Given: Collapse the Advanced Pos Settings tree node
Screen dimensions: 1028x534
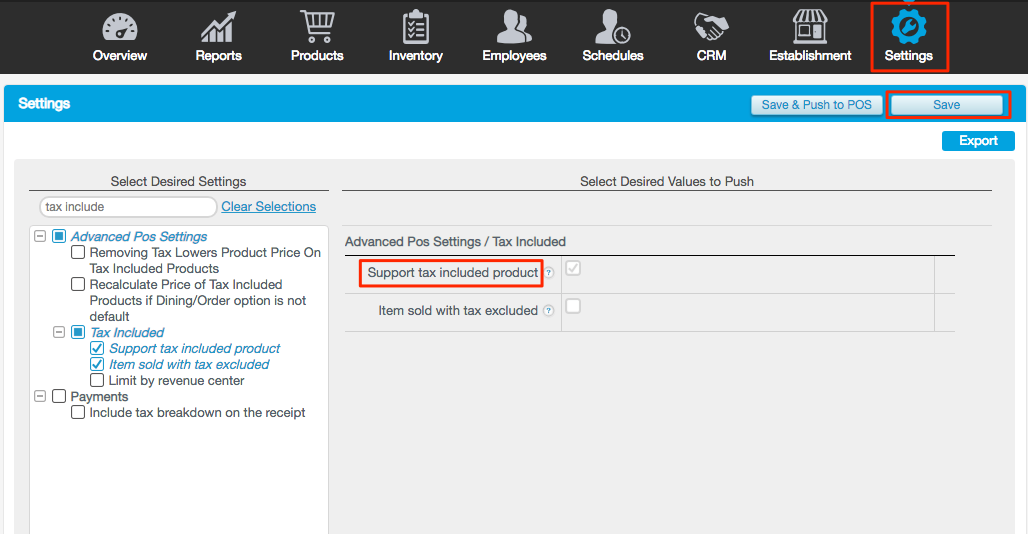Looking at the screenshot, I should [40, 237].
